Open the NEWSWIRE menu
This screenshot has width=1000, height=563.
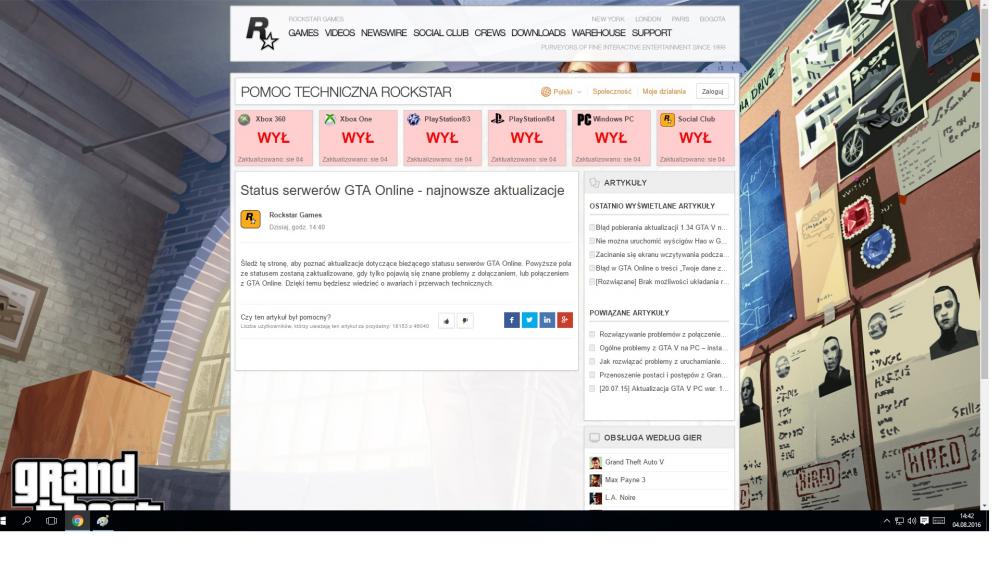click(384, 33)
